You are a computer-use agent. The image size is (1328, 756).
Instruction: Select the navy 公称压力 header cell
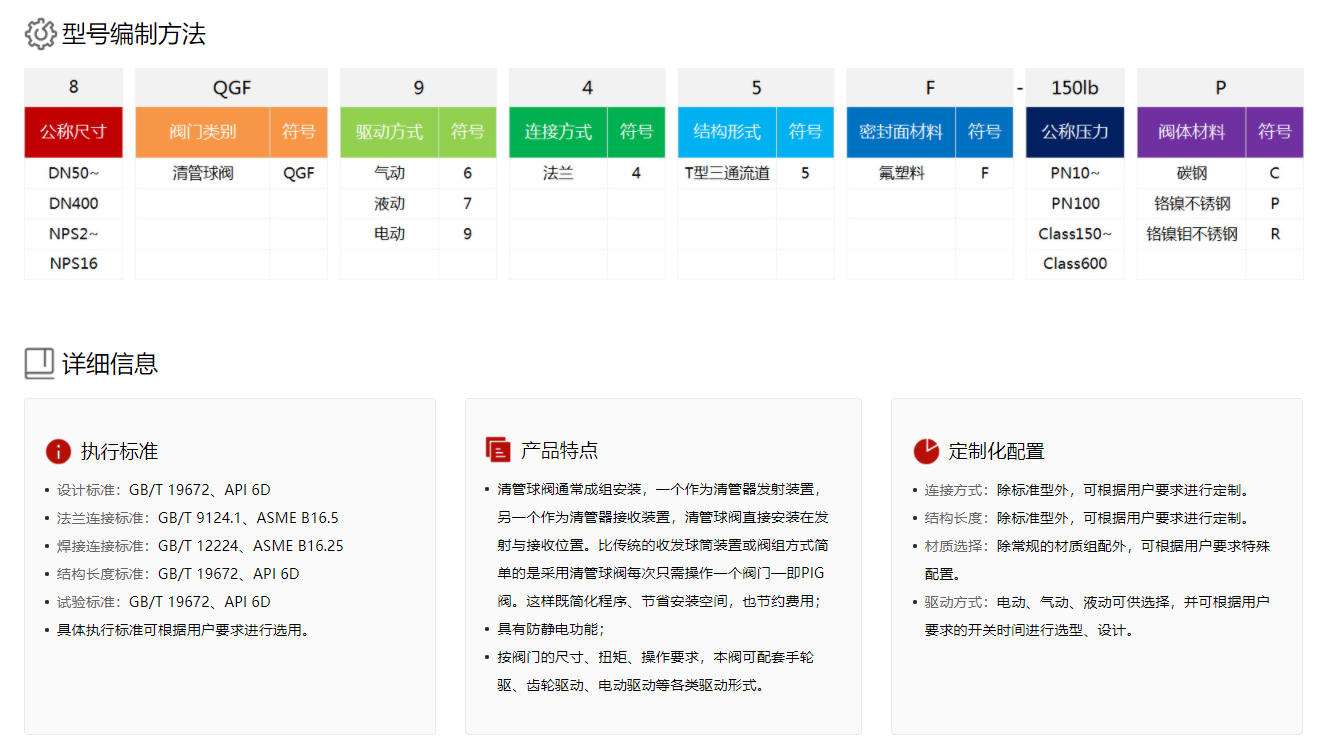(x=1075, y=132)
